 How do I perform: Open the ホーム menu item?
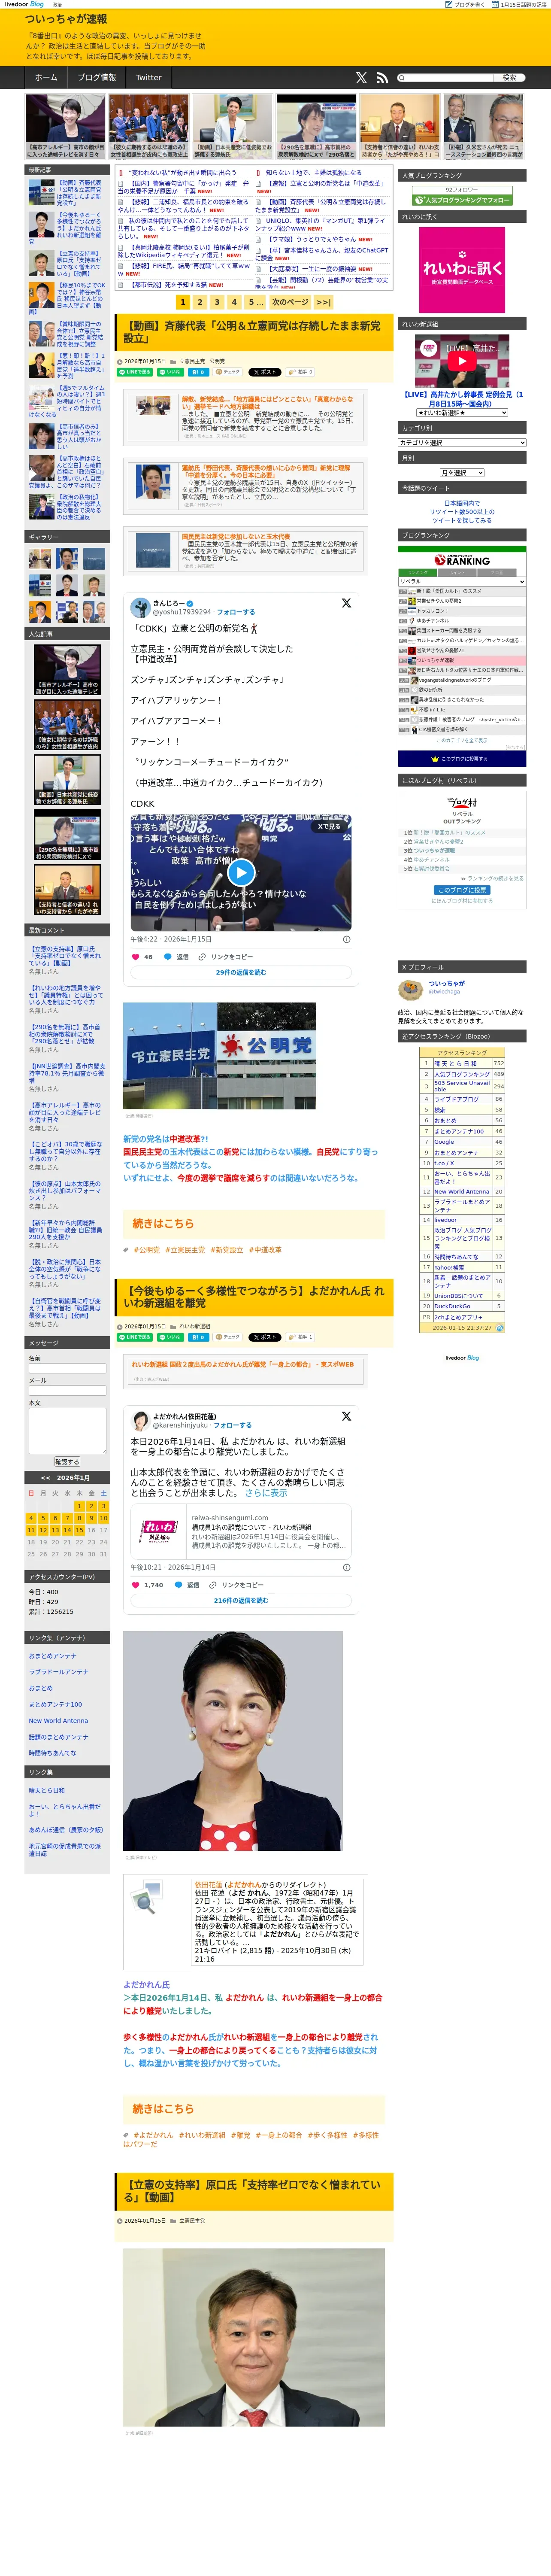click(x=46, y=77)
